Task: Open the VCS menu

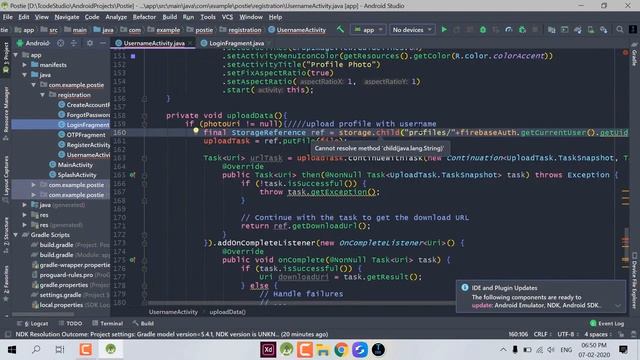Action: (227, 17)
